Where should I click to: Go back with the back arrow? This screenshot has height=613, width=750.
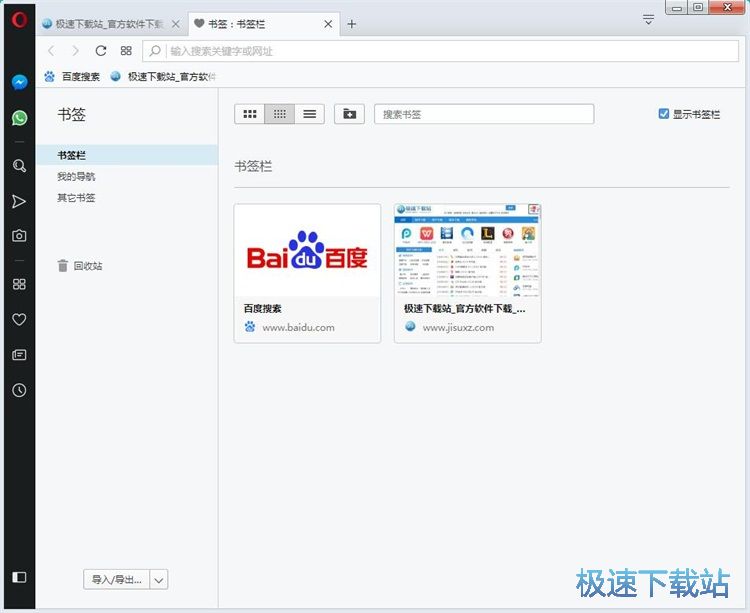click(52, 51)
